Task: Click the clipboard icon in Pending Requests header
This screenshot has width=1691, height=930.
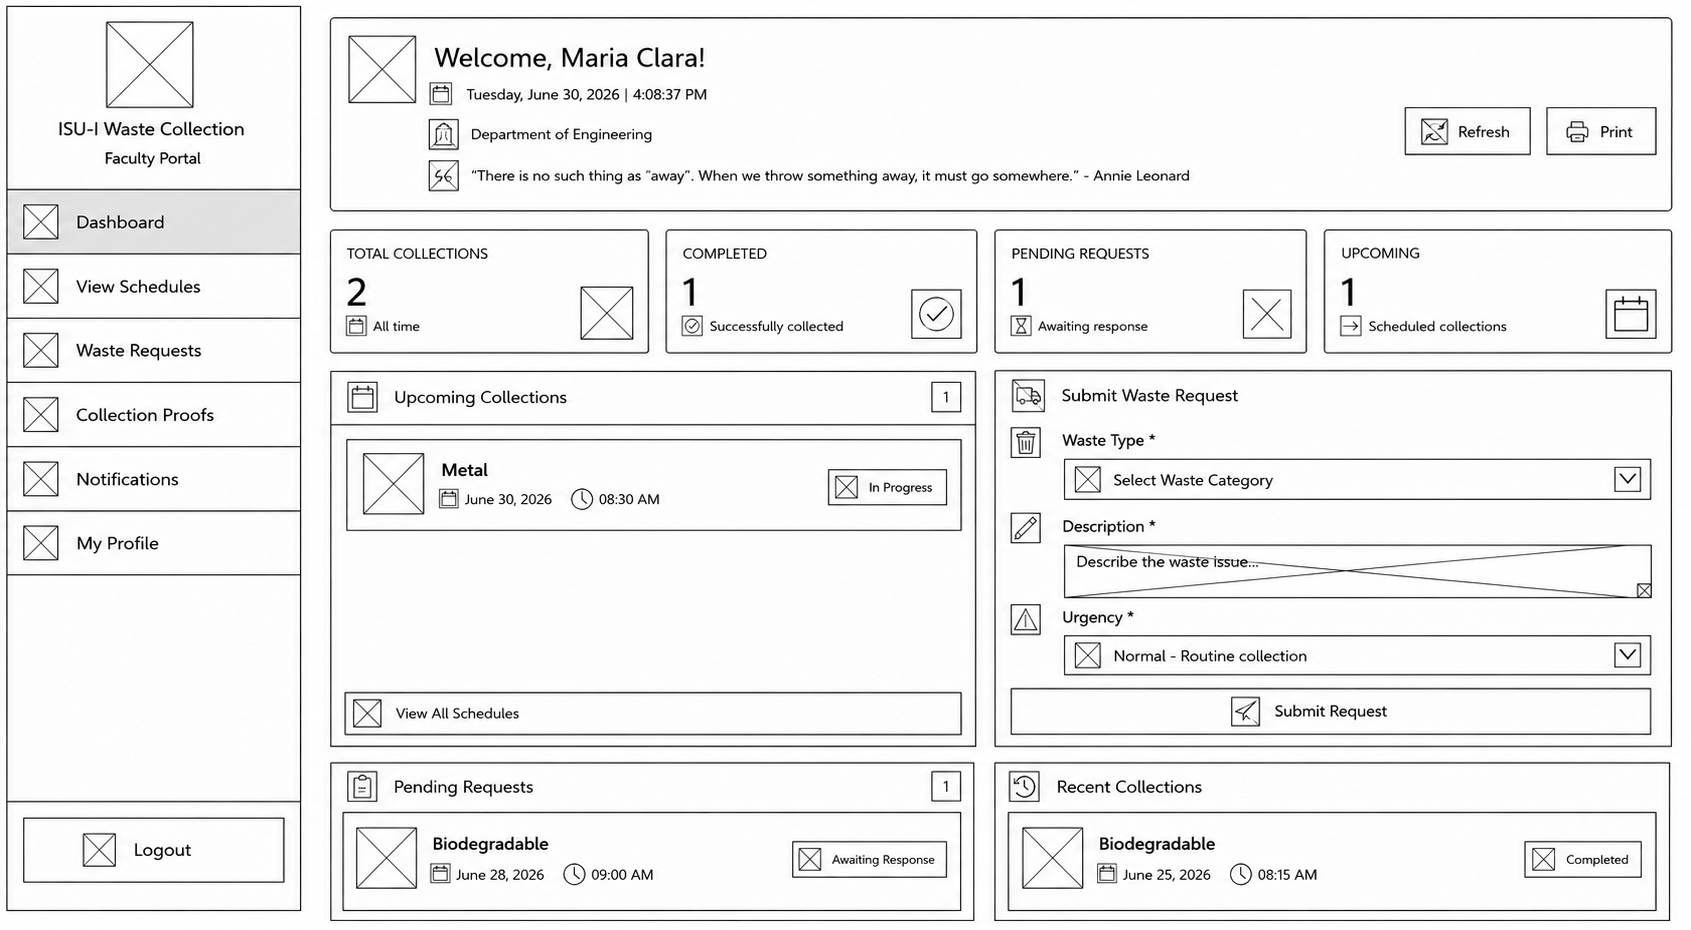Action: tap(363, 787)
